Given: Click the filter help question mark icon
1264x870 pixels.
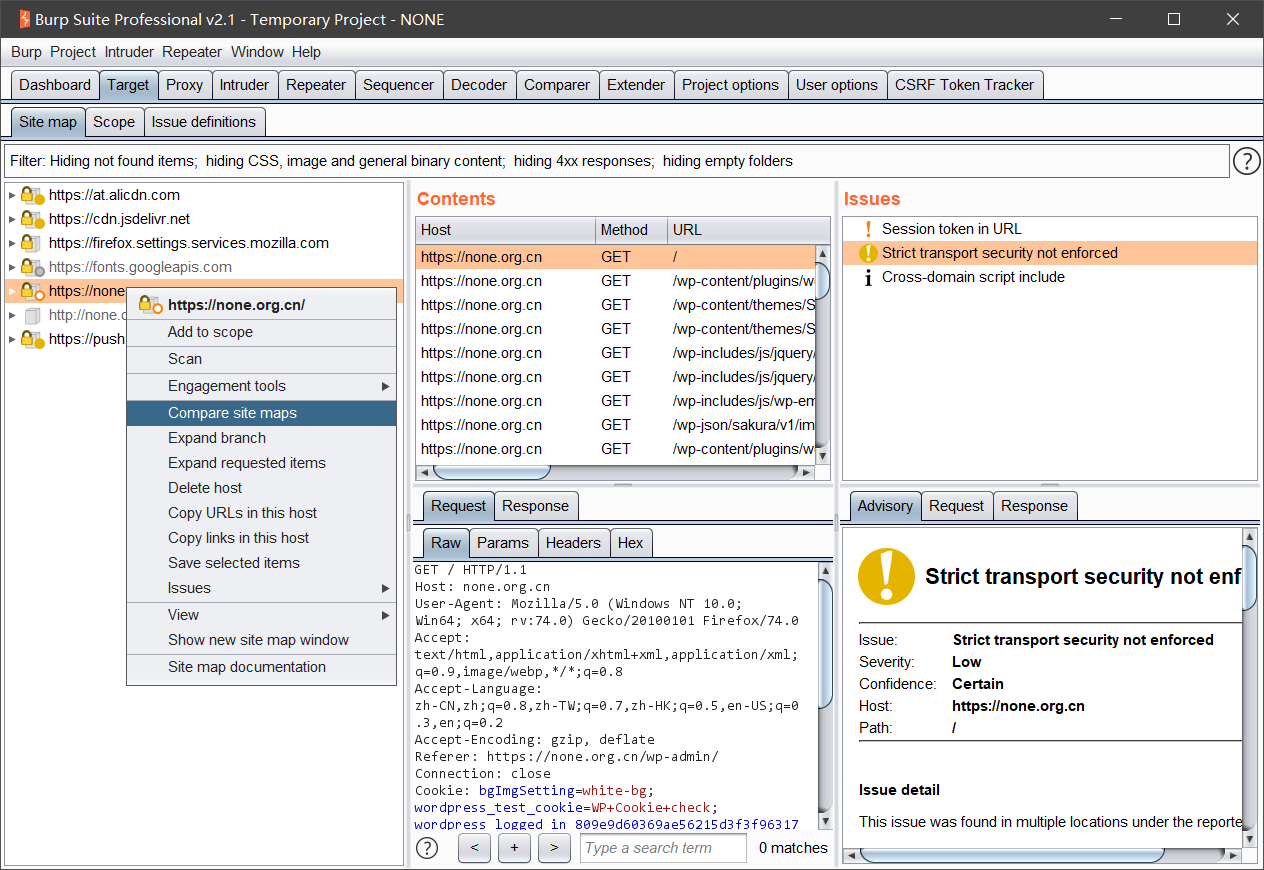Looking at the screenshot, I should [x=1246, y=161].
